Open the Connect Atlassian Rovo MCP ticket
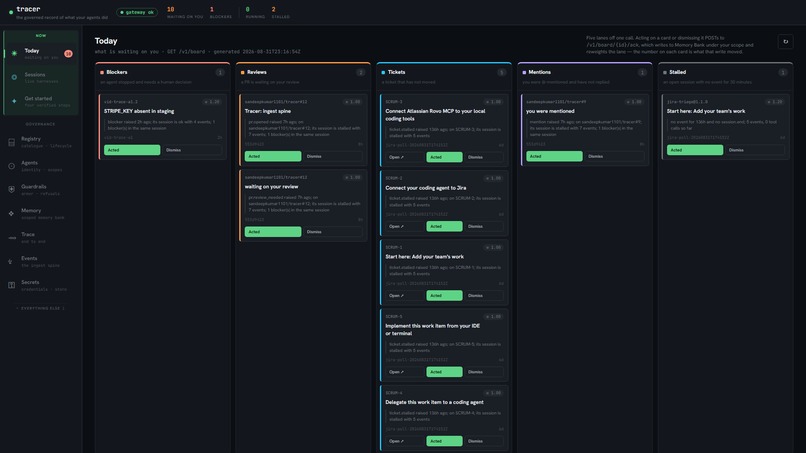The width and height of the screenshot is (806, 453). coord(405,157)
